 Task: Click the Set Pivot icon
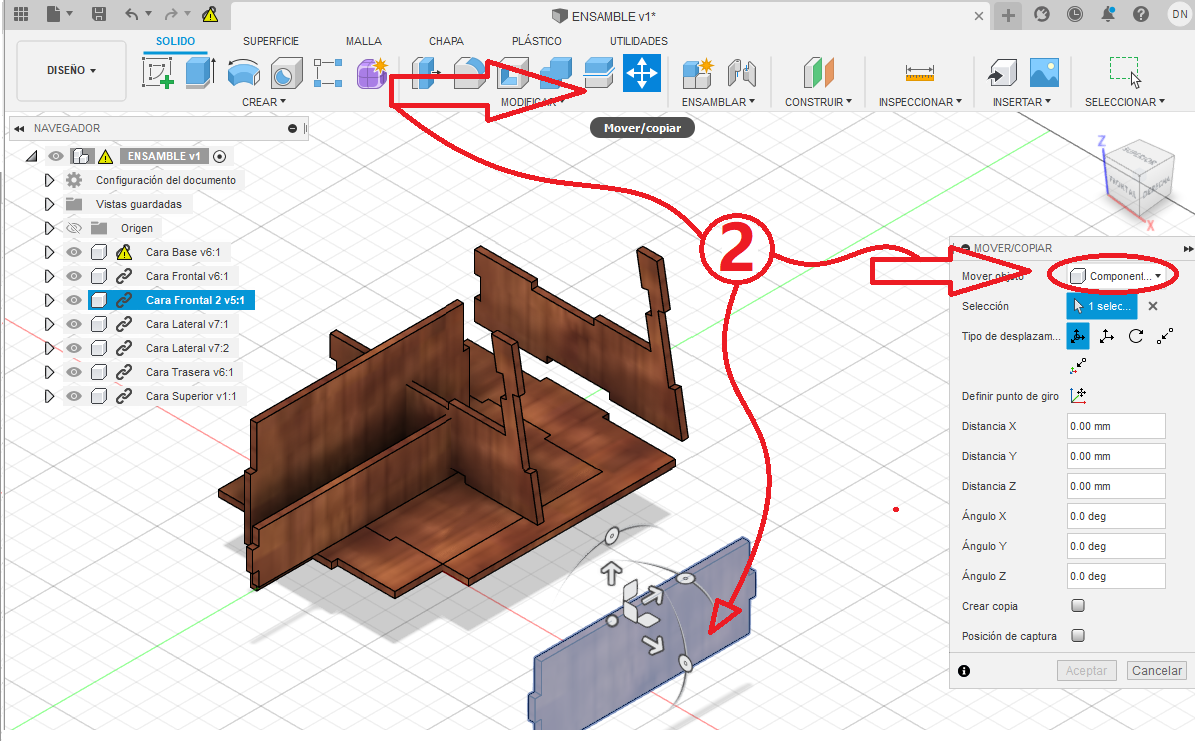pyautogui.click(x=1078, y=396)
